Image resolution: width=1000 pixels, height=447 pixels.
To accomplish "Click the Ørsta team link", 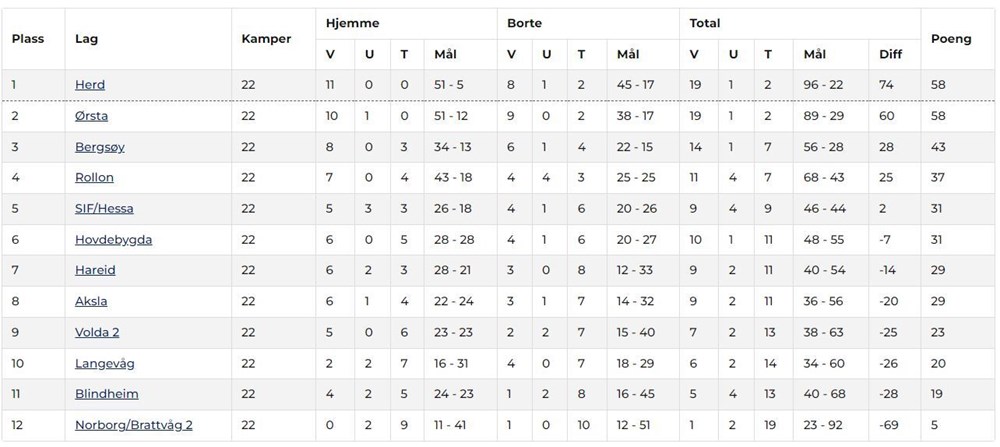I will click(91, 116).
